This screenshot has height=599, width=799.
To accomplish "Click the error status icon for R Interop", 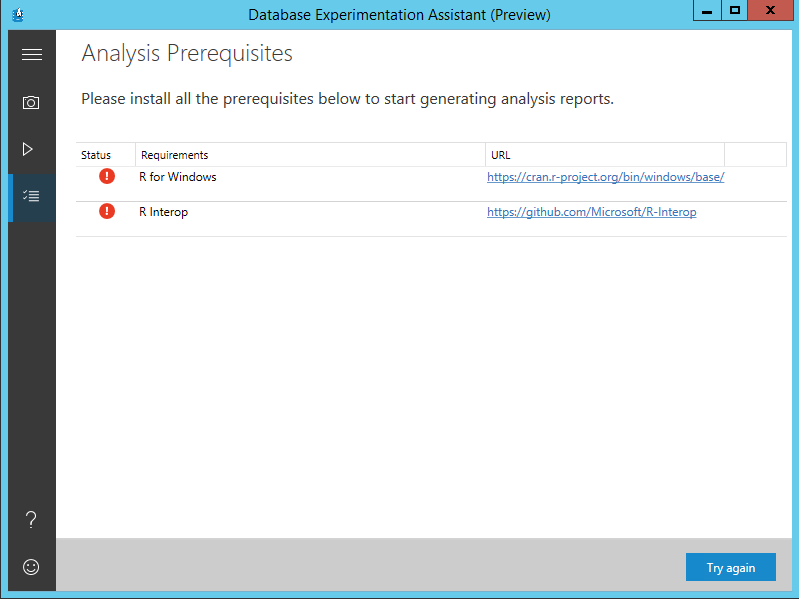I will 107,212.
